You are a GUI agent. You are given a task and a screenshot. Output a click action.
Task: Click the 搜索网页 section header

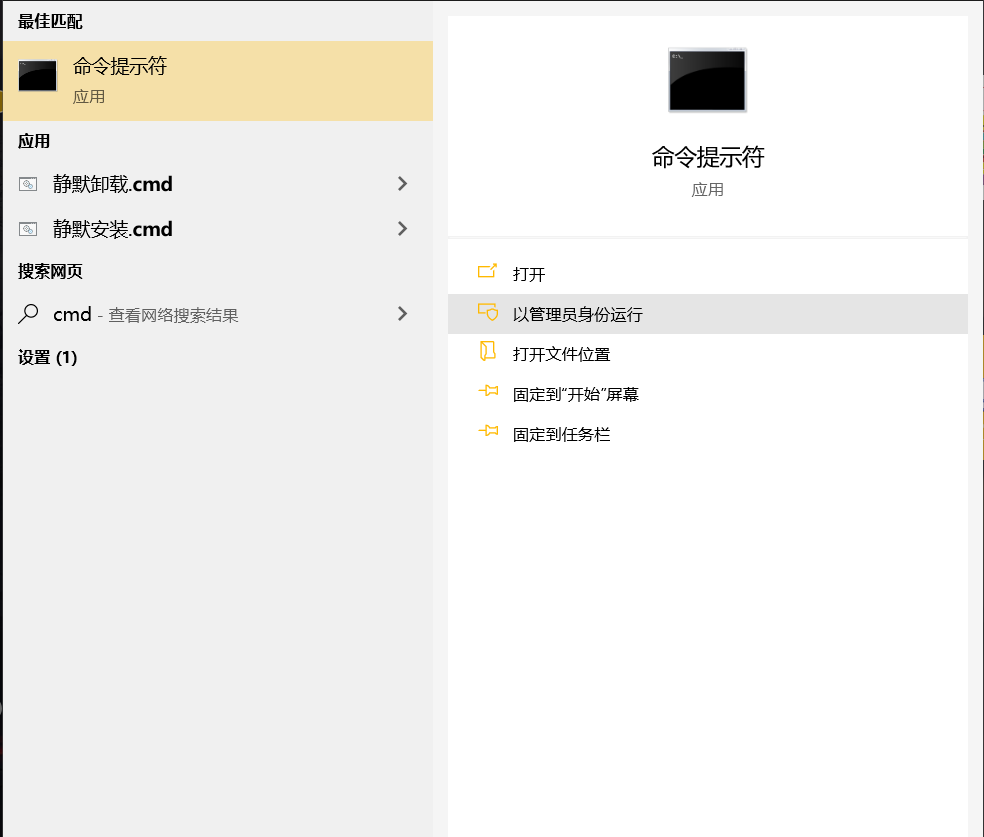point(50,271)
